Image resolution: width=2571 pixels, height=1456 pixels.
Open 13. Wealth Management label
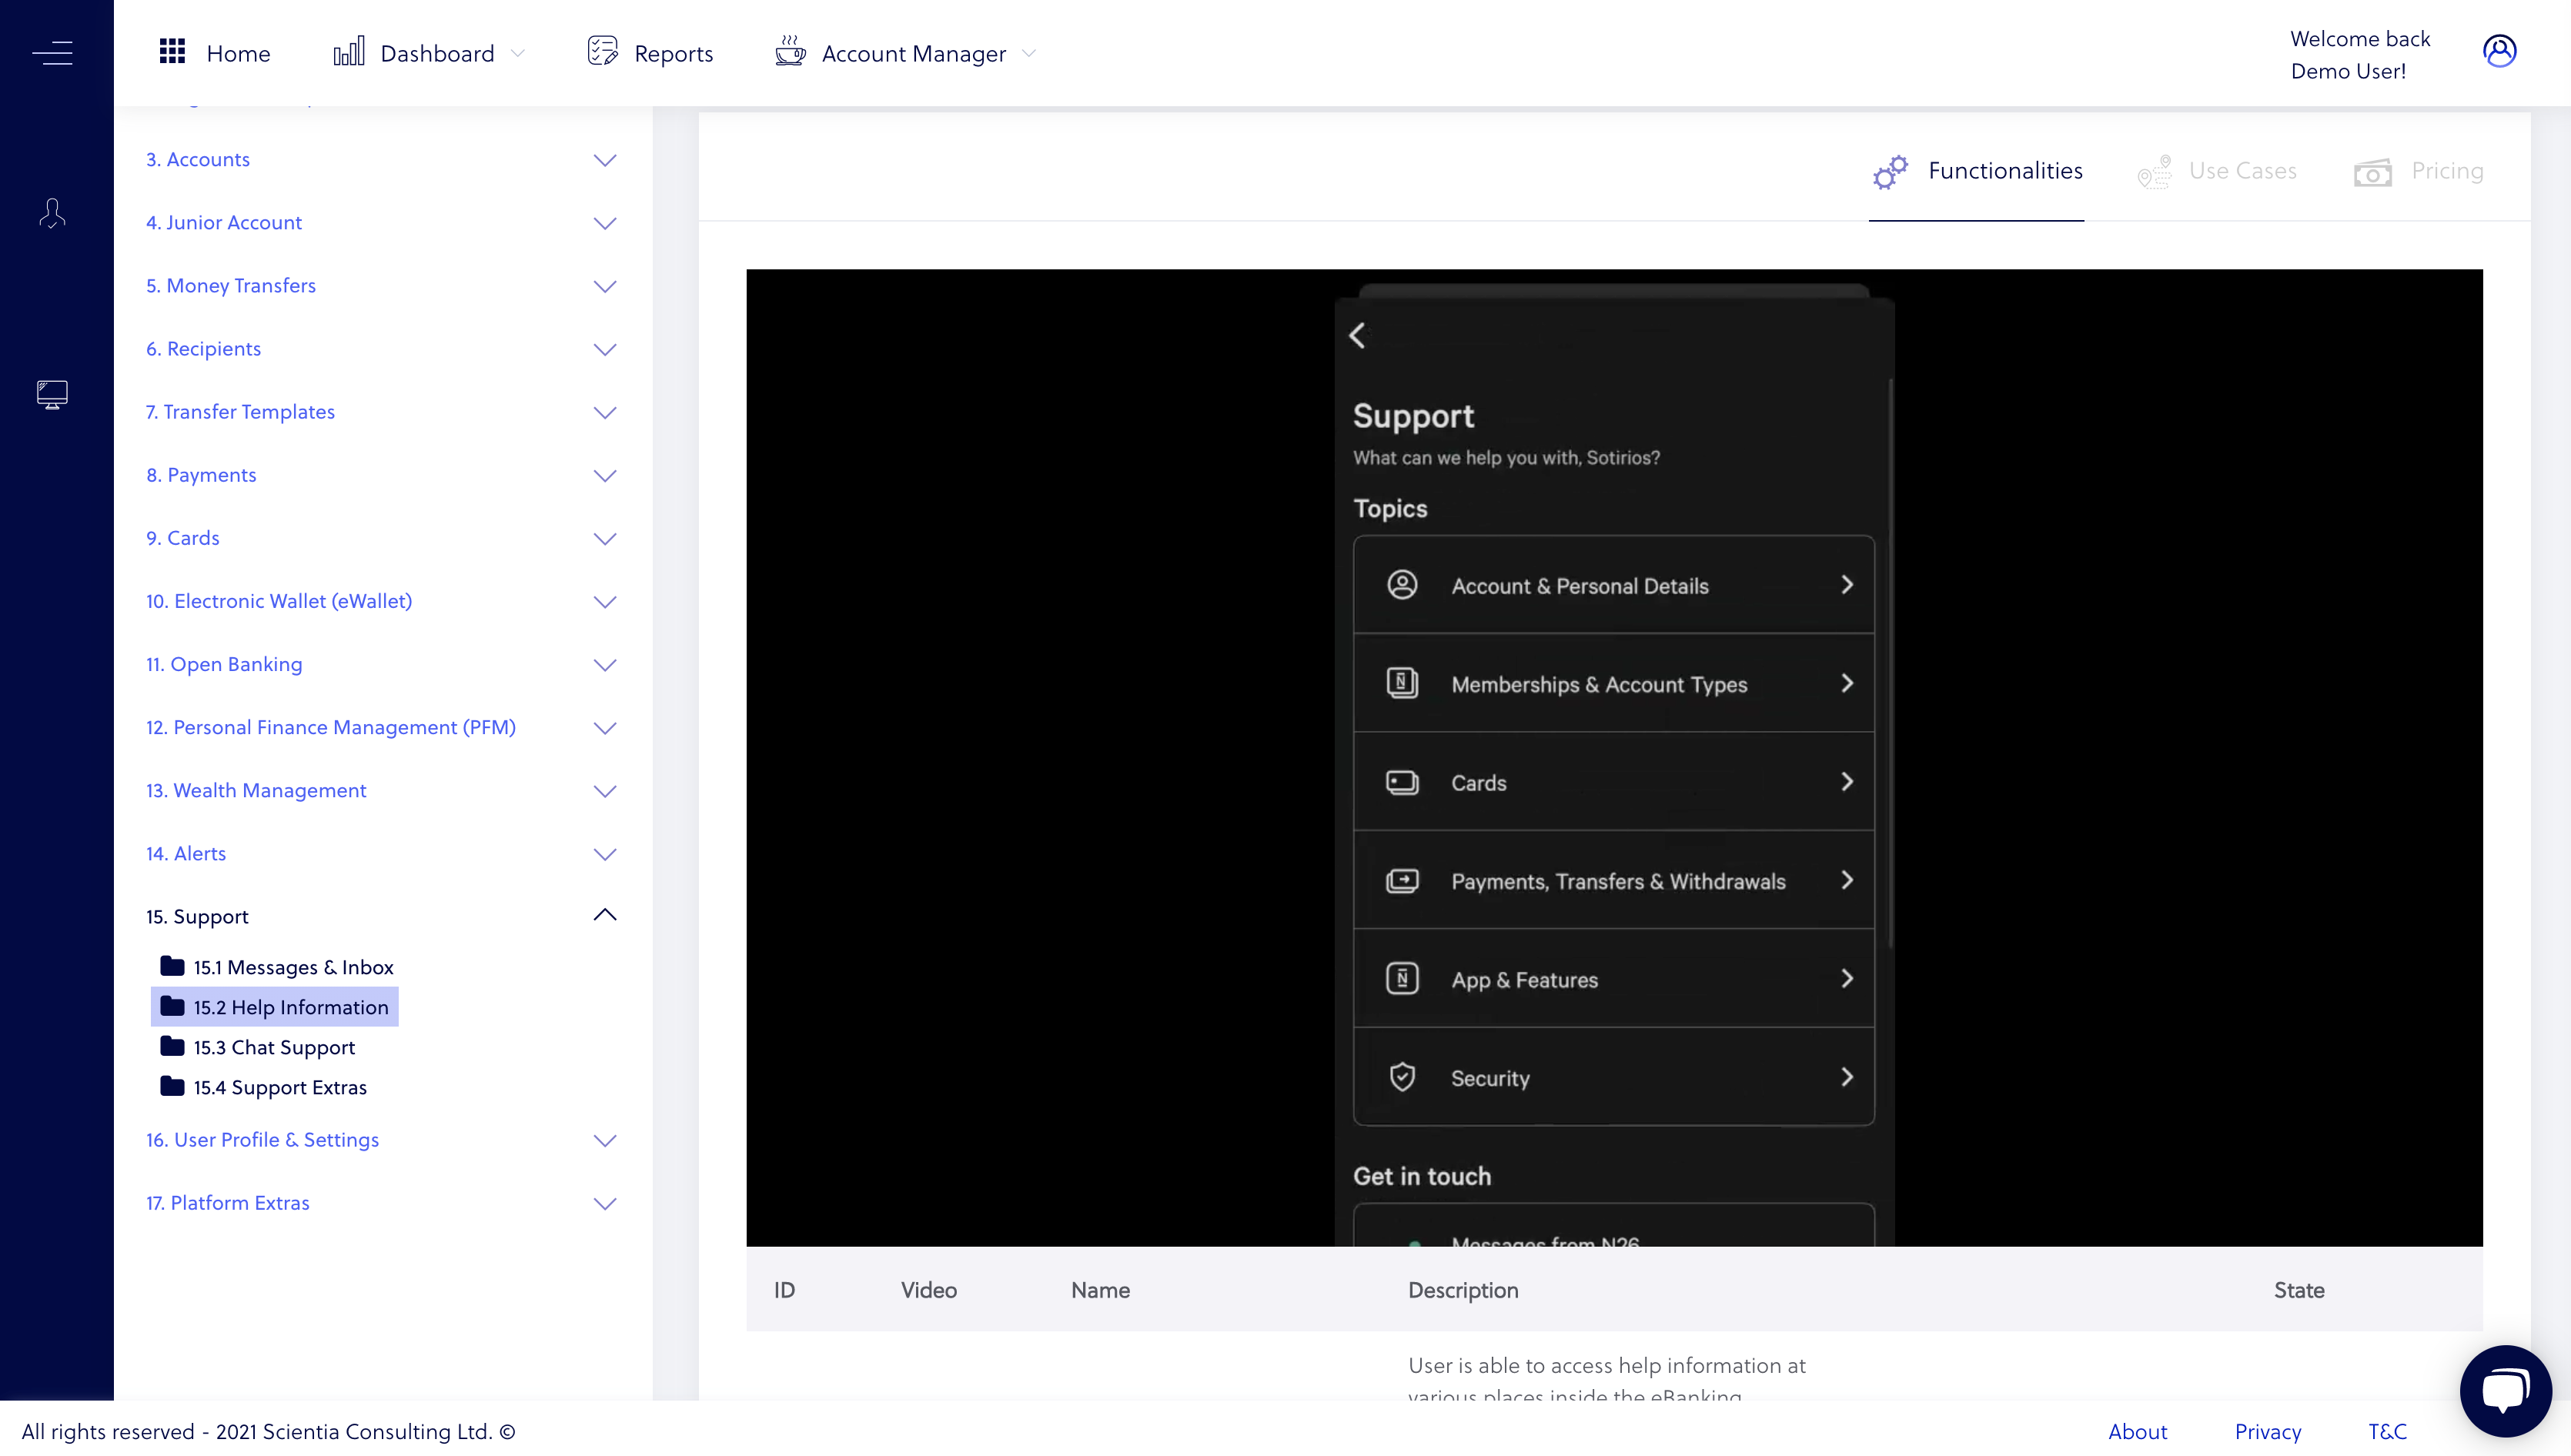click(256, 790)
